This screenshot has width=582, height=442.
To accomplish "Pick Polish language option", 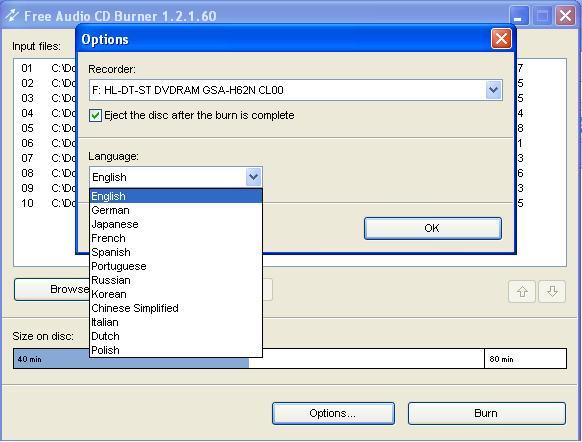I will tap(176, 350).
